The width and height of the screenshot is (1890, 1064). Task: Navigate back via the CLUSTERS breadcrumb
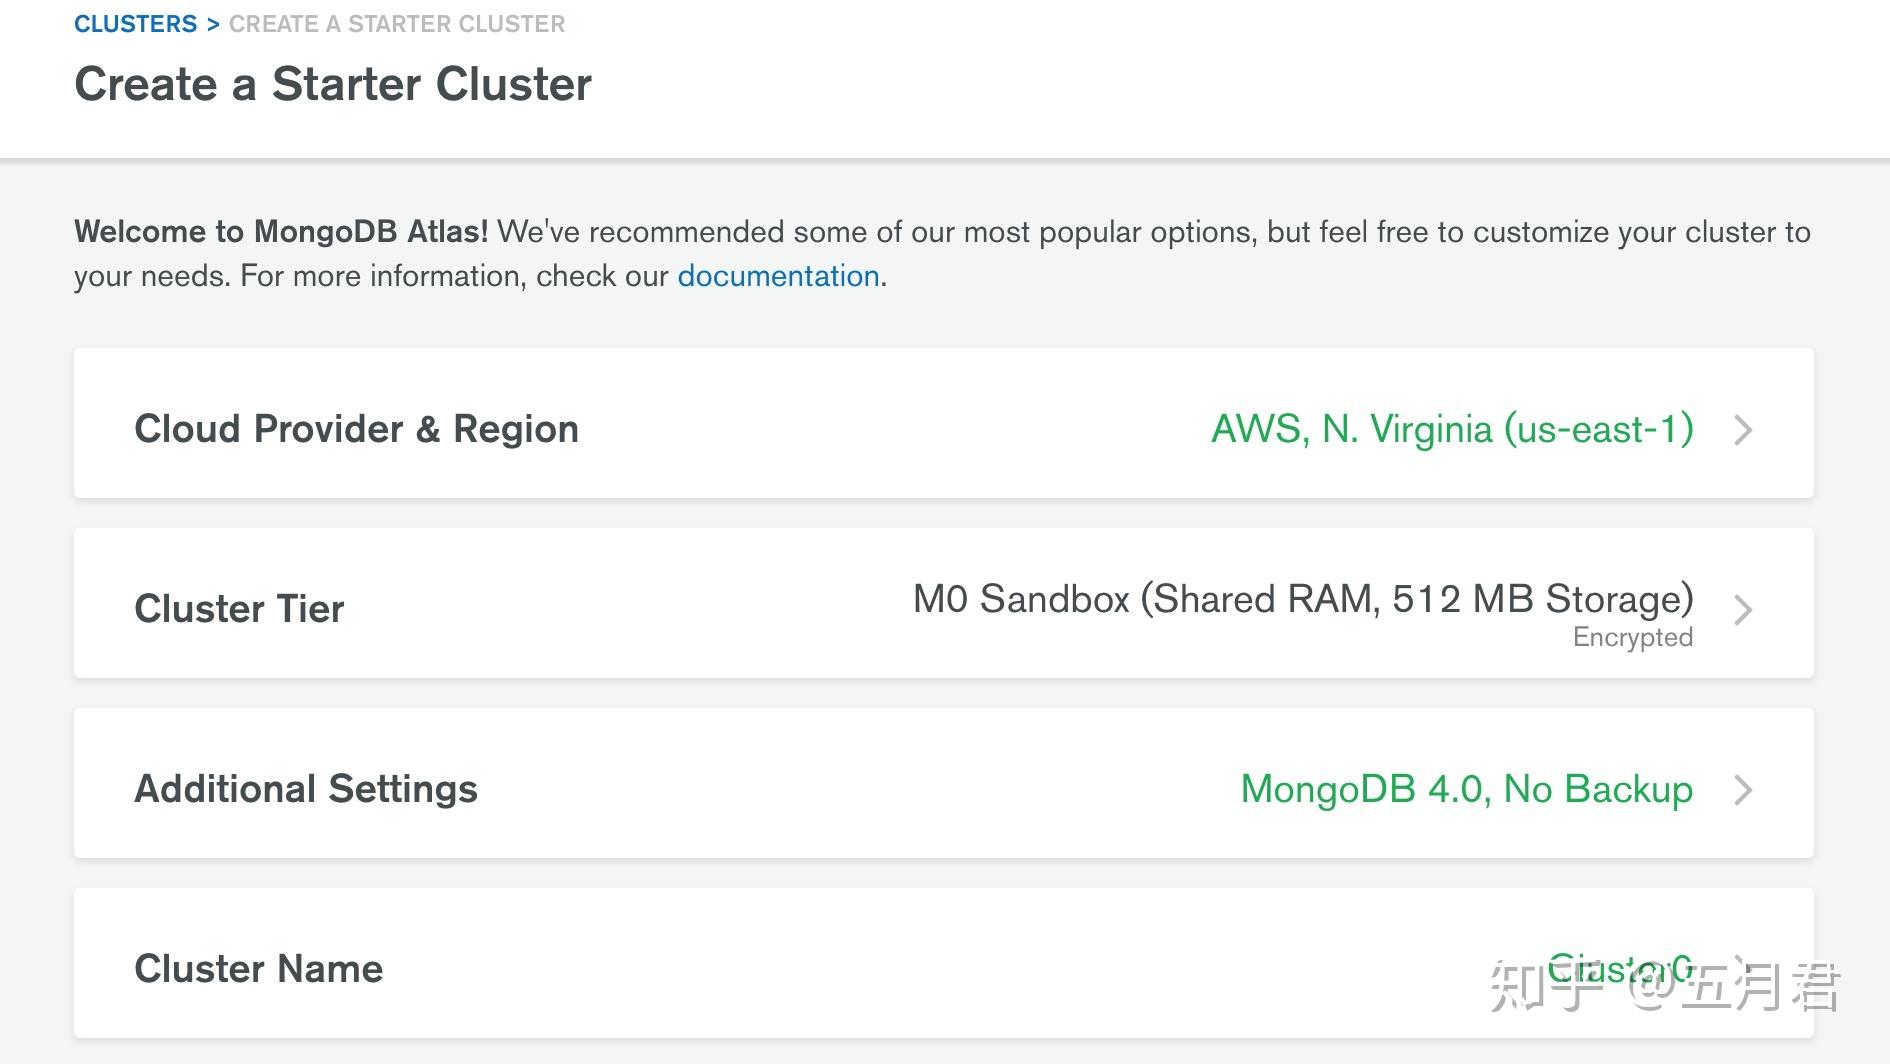[x=136, y=23]
